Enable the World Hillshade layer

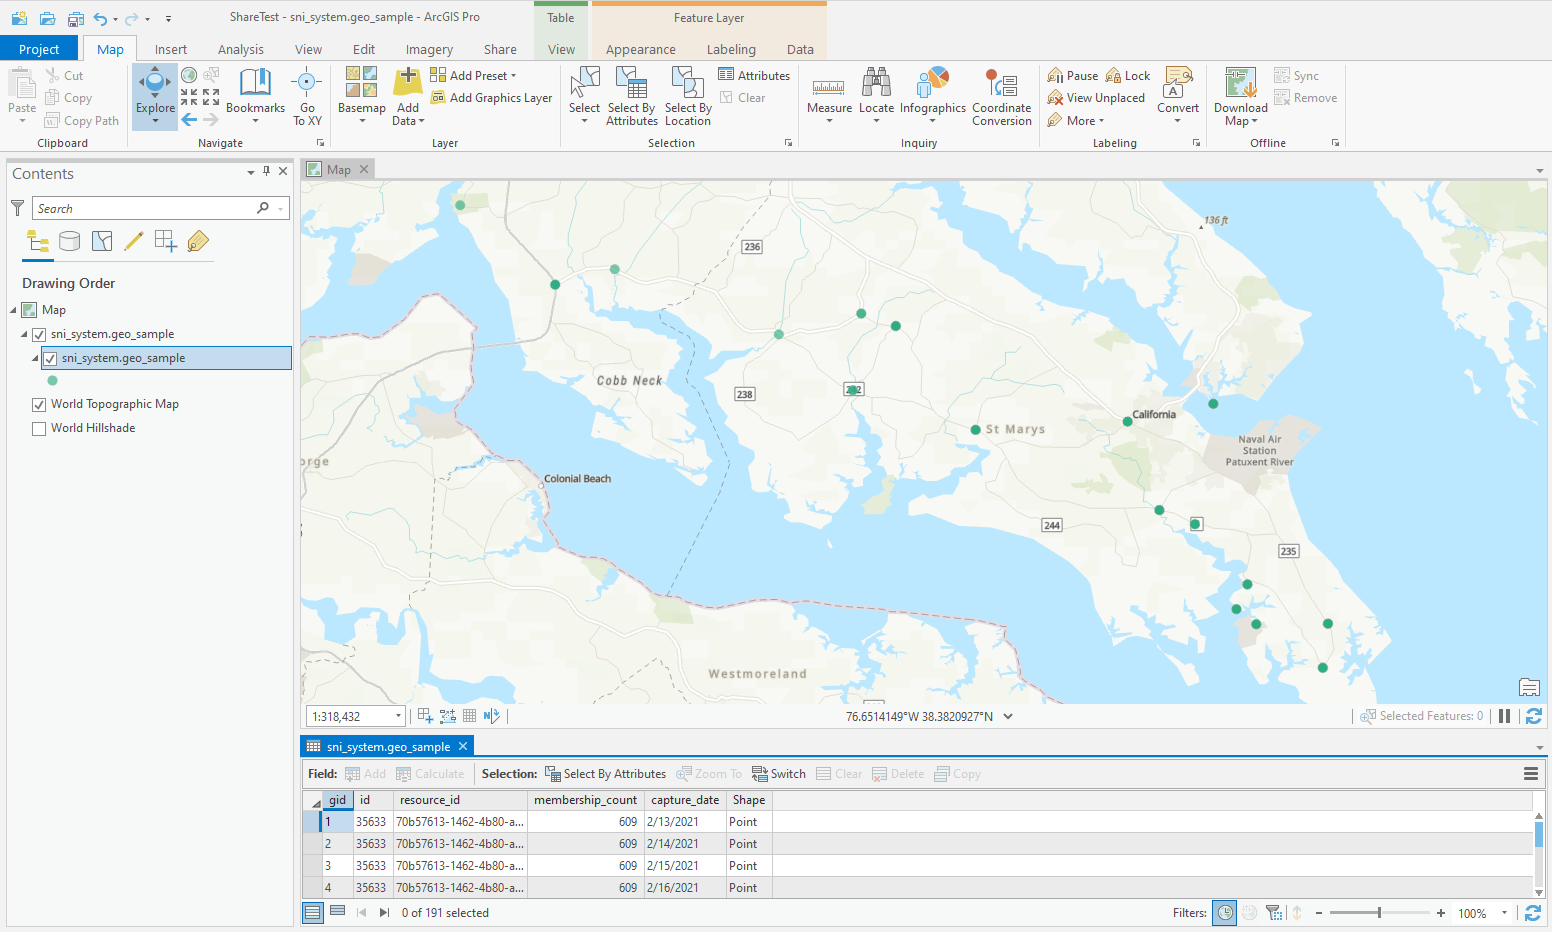click(x=39, y=429)
